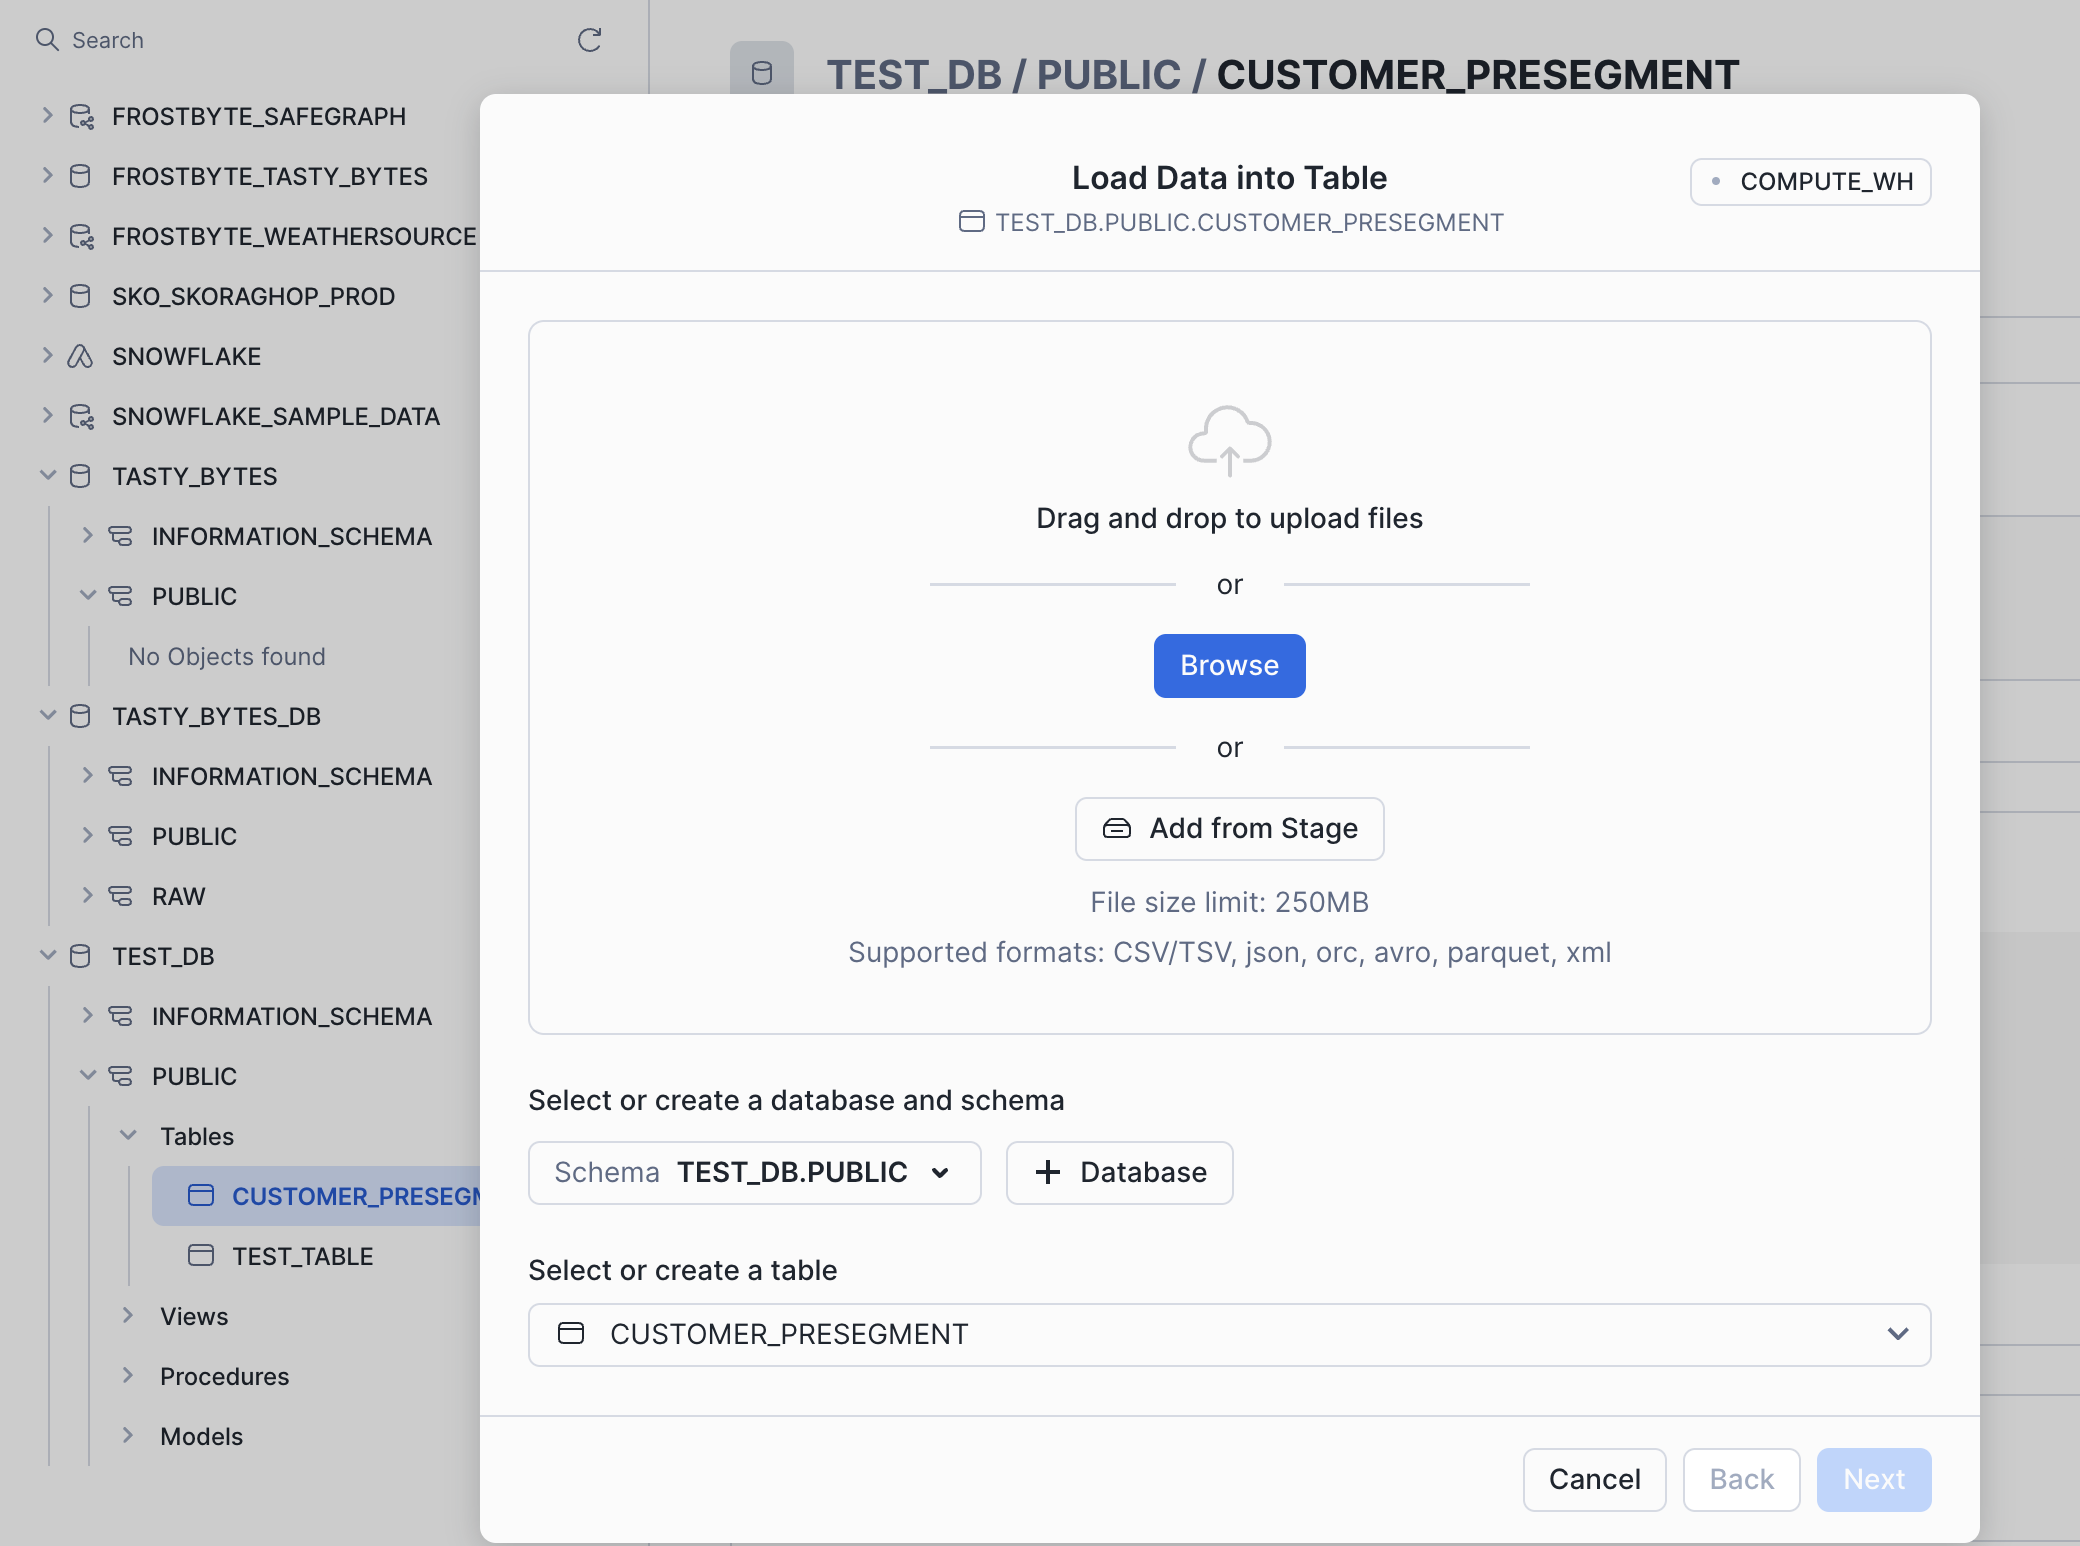This screenshot has height=1546, width=2080.
Task: Click the TEST_TABLE table icon
Action: 201,1256
